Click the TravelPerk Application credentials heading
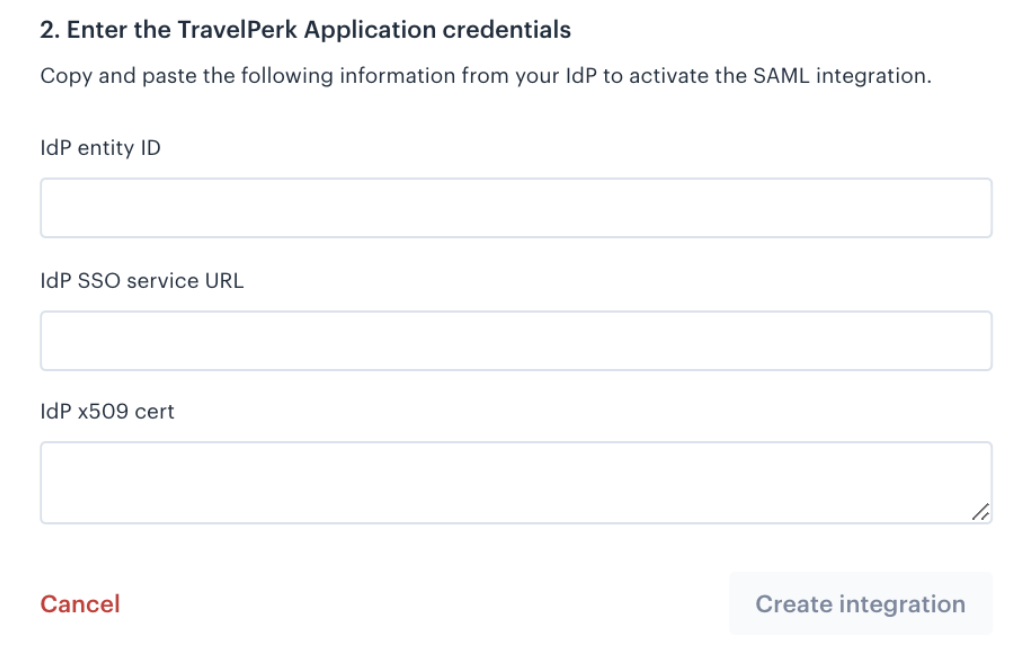 click(x=305, y=30)
